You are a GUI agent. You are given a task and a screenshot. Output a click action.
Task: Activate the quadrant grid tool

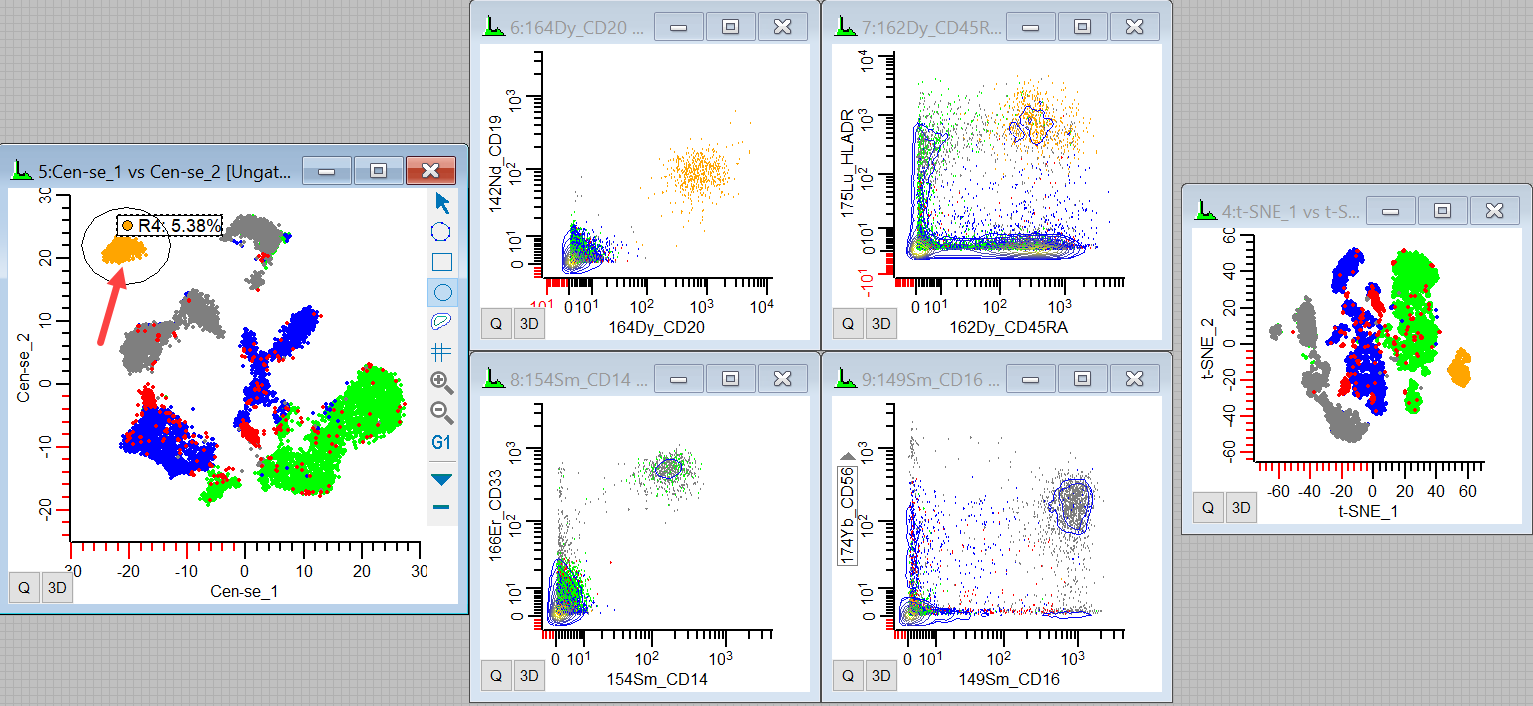(x=441, y=351)
